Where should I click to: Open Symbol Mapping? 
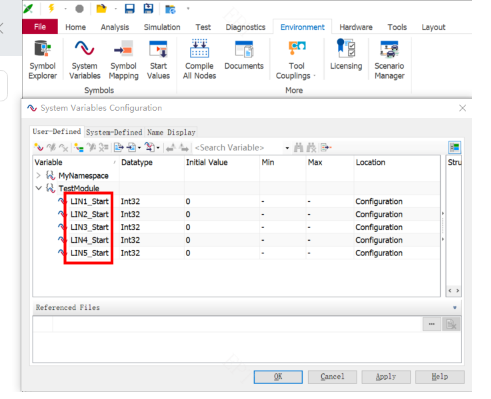coord(123,60)
